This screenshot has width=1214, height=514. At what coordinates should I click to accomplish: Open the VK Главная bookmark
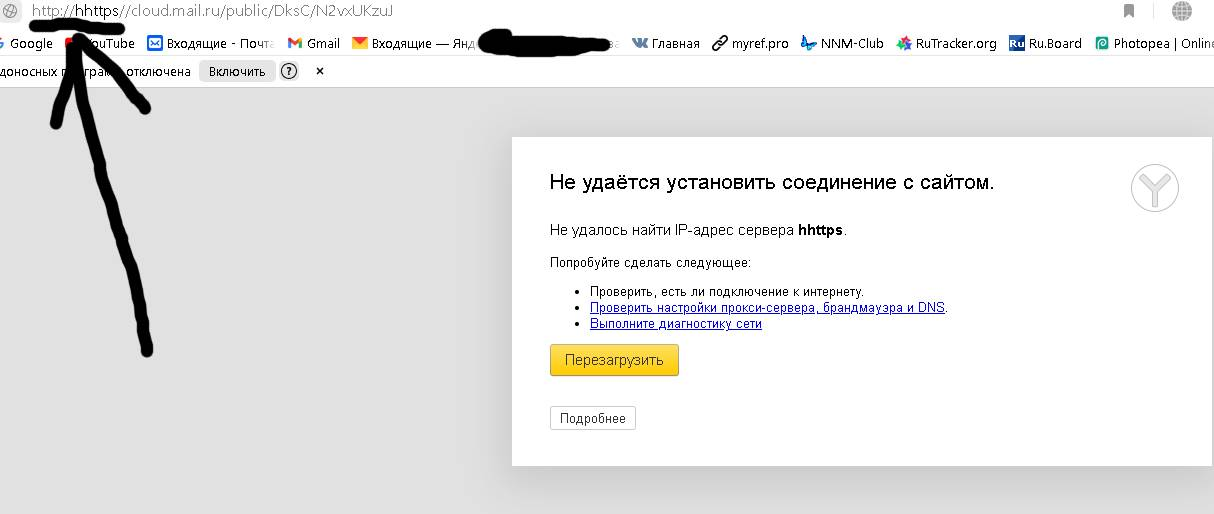pos(666,43)
